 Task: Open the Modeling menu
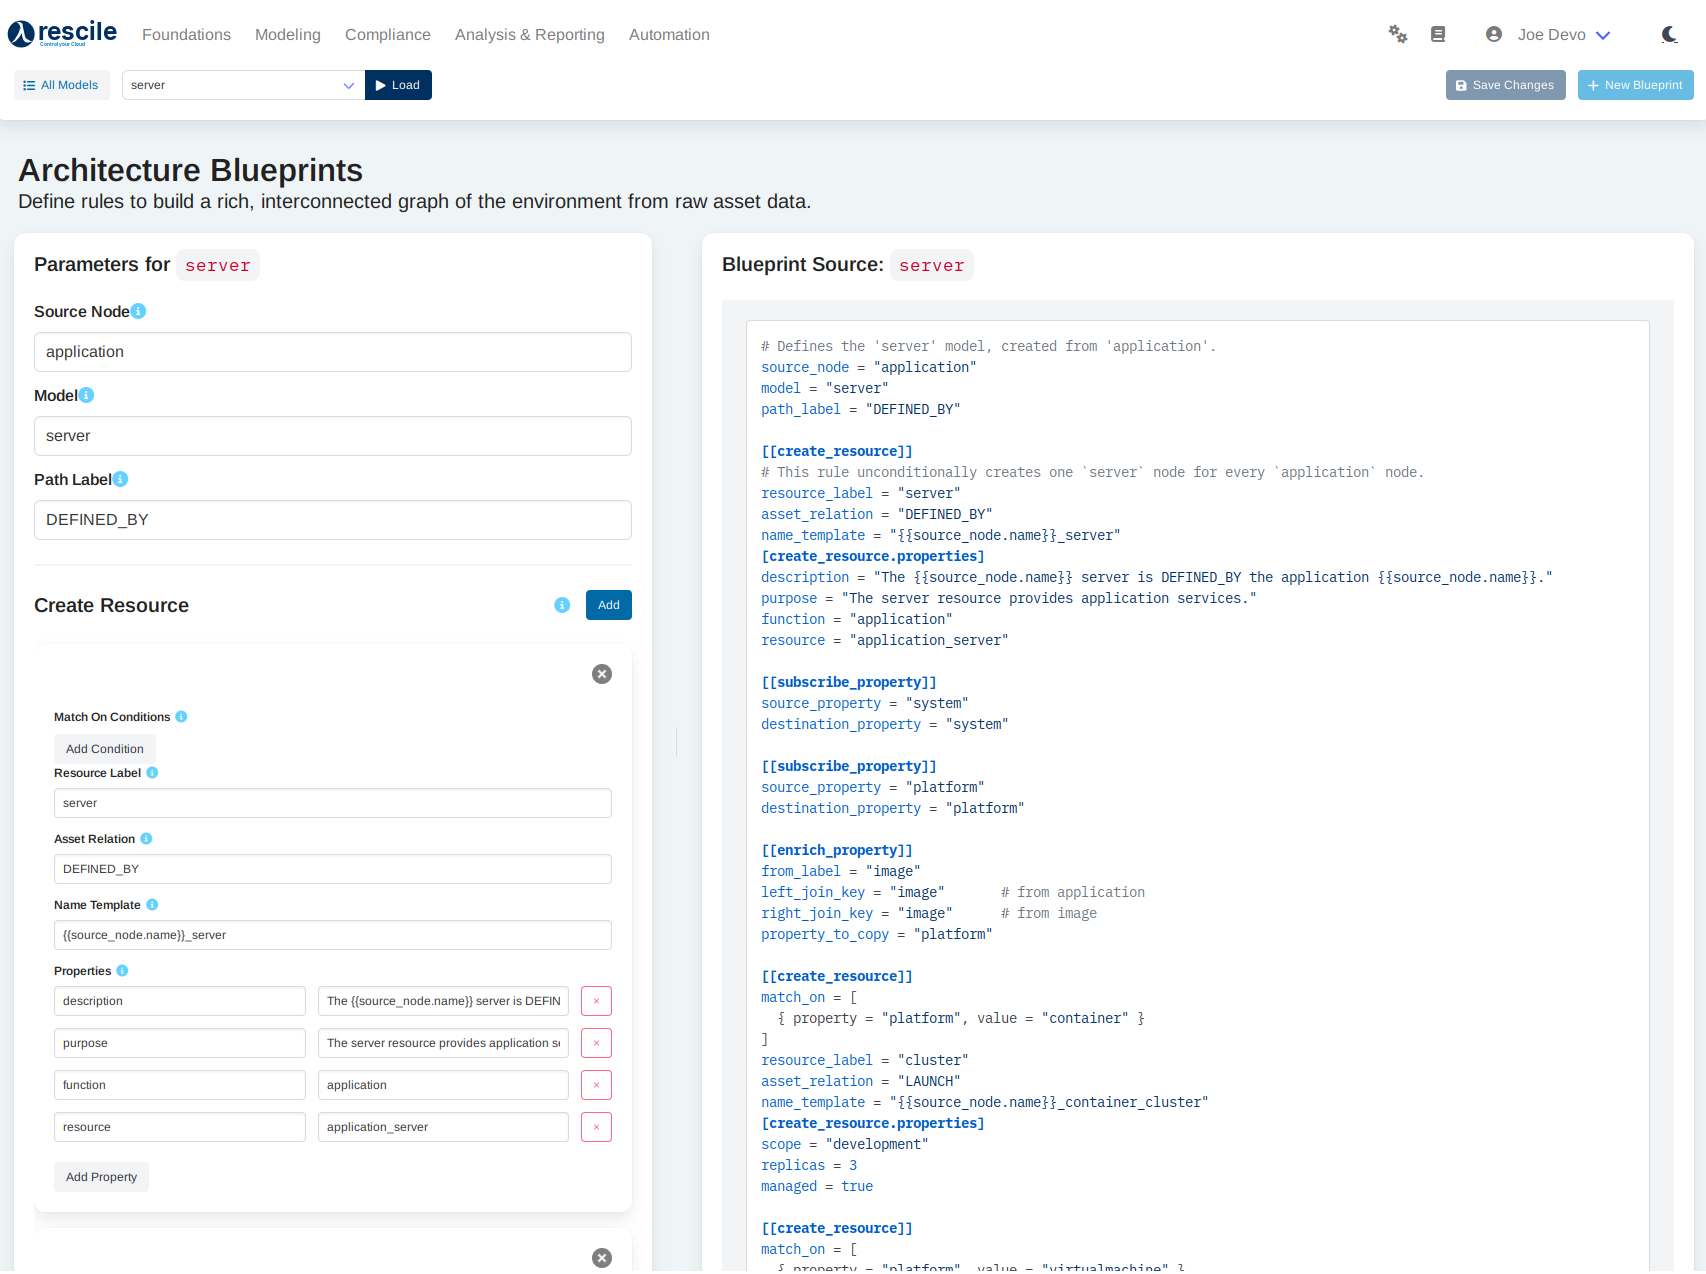pos(287,35)
